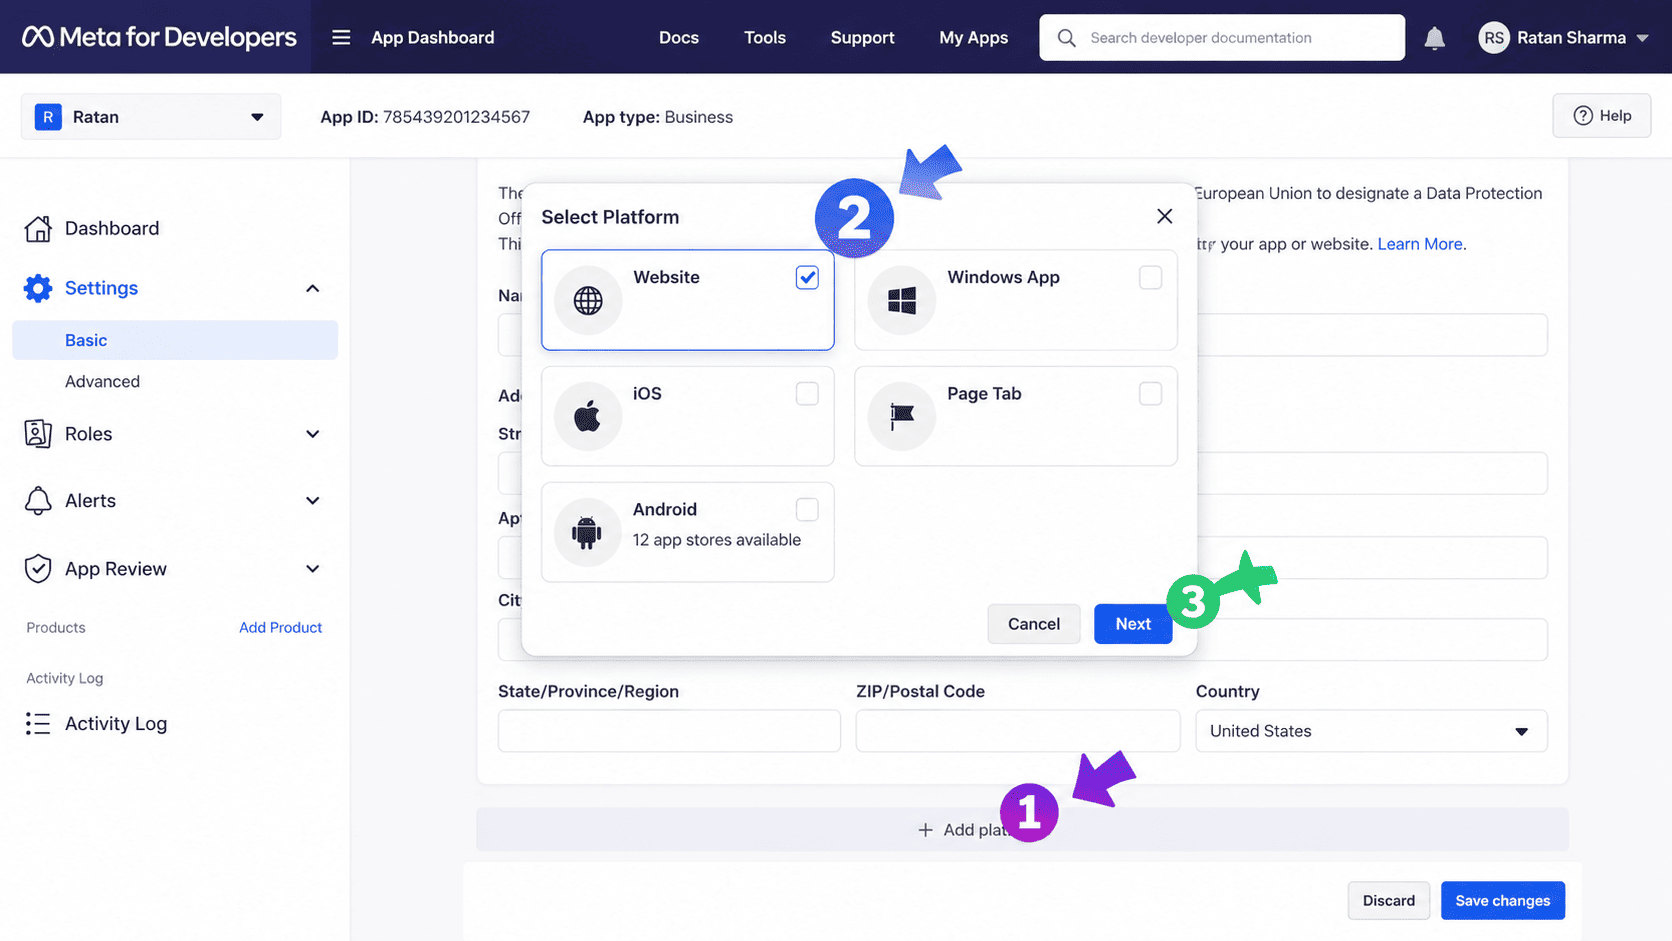Open the Support menu
Screen dimensions: 1672x941
(862, 38)
